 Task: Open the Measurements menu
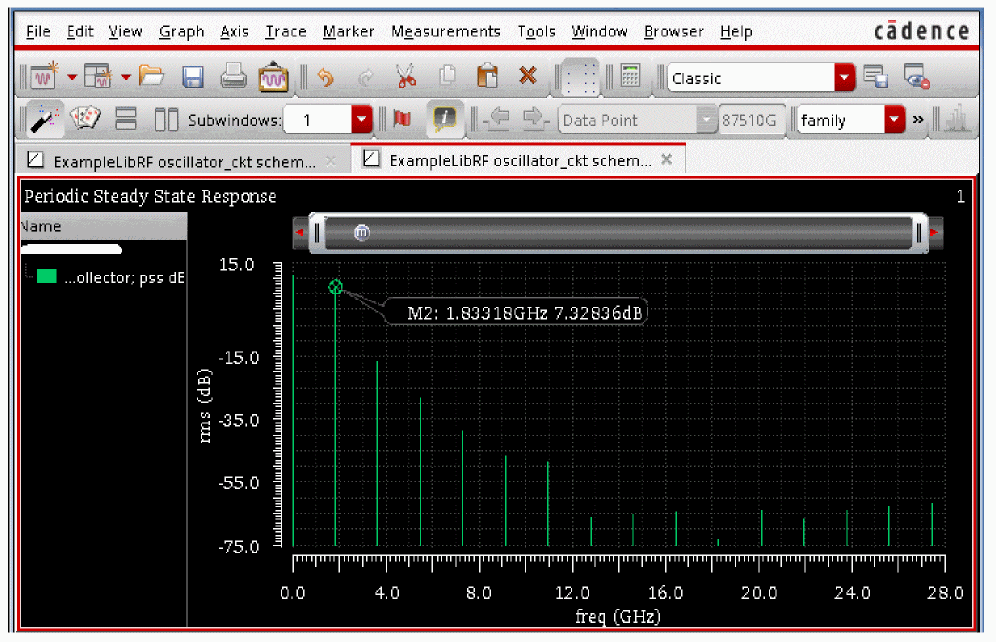(447, 32)
